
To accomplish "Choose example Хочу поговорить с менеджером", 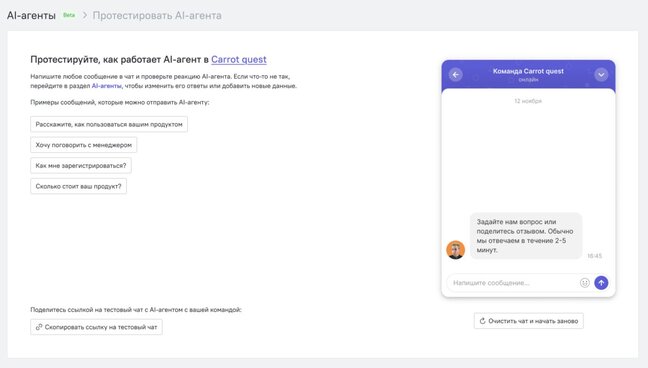I will click(83, 145).
